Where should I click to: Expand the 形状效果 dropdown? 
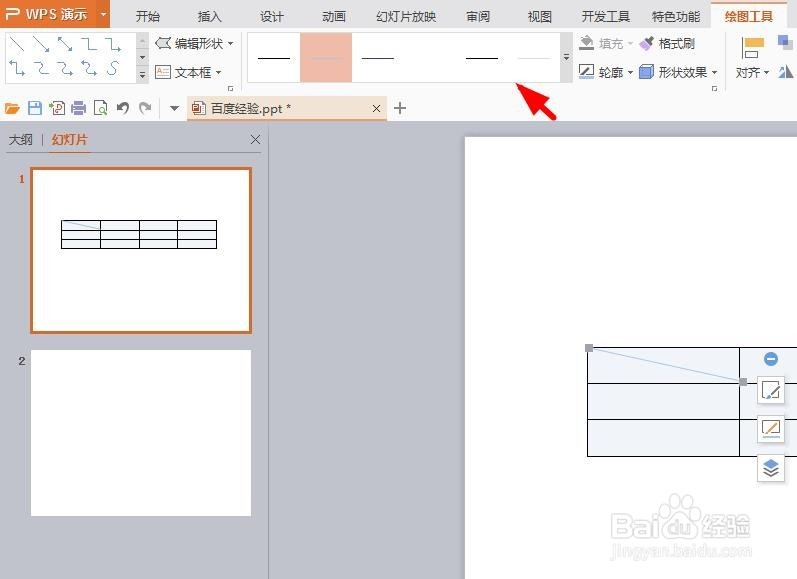[x=714, y=73]
